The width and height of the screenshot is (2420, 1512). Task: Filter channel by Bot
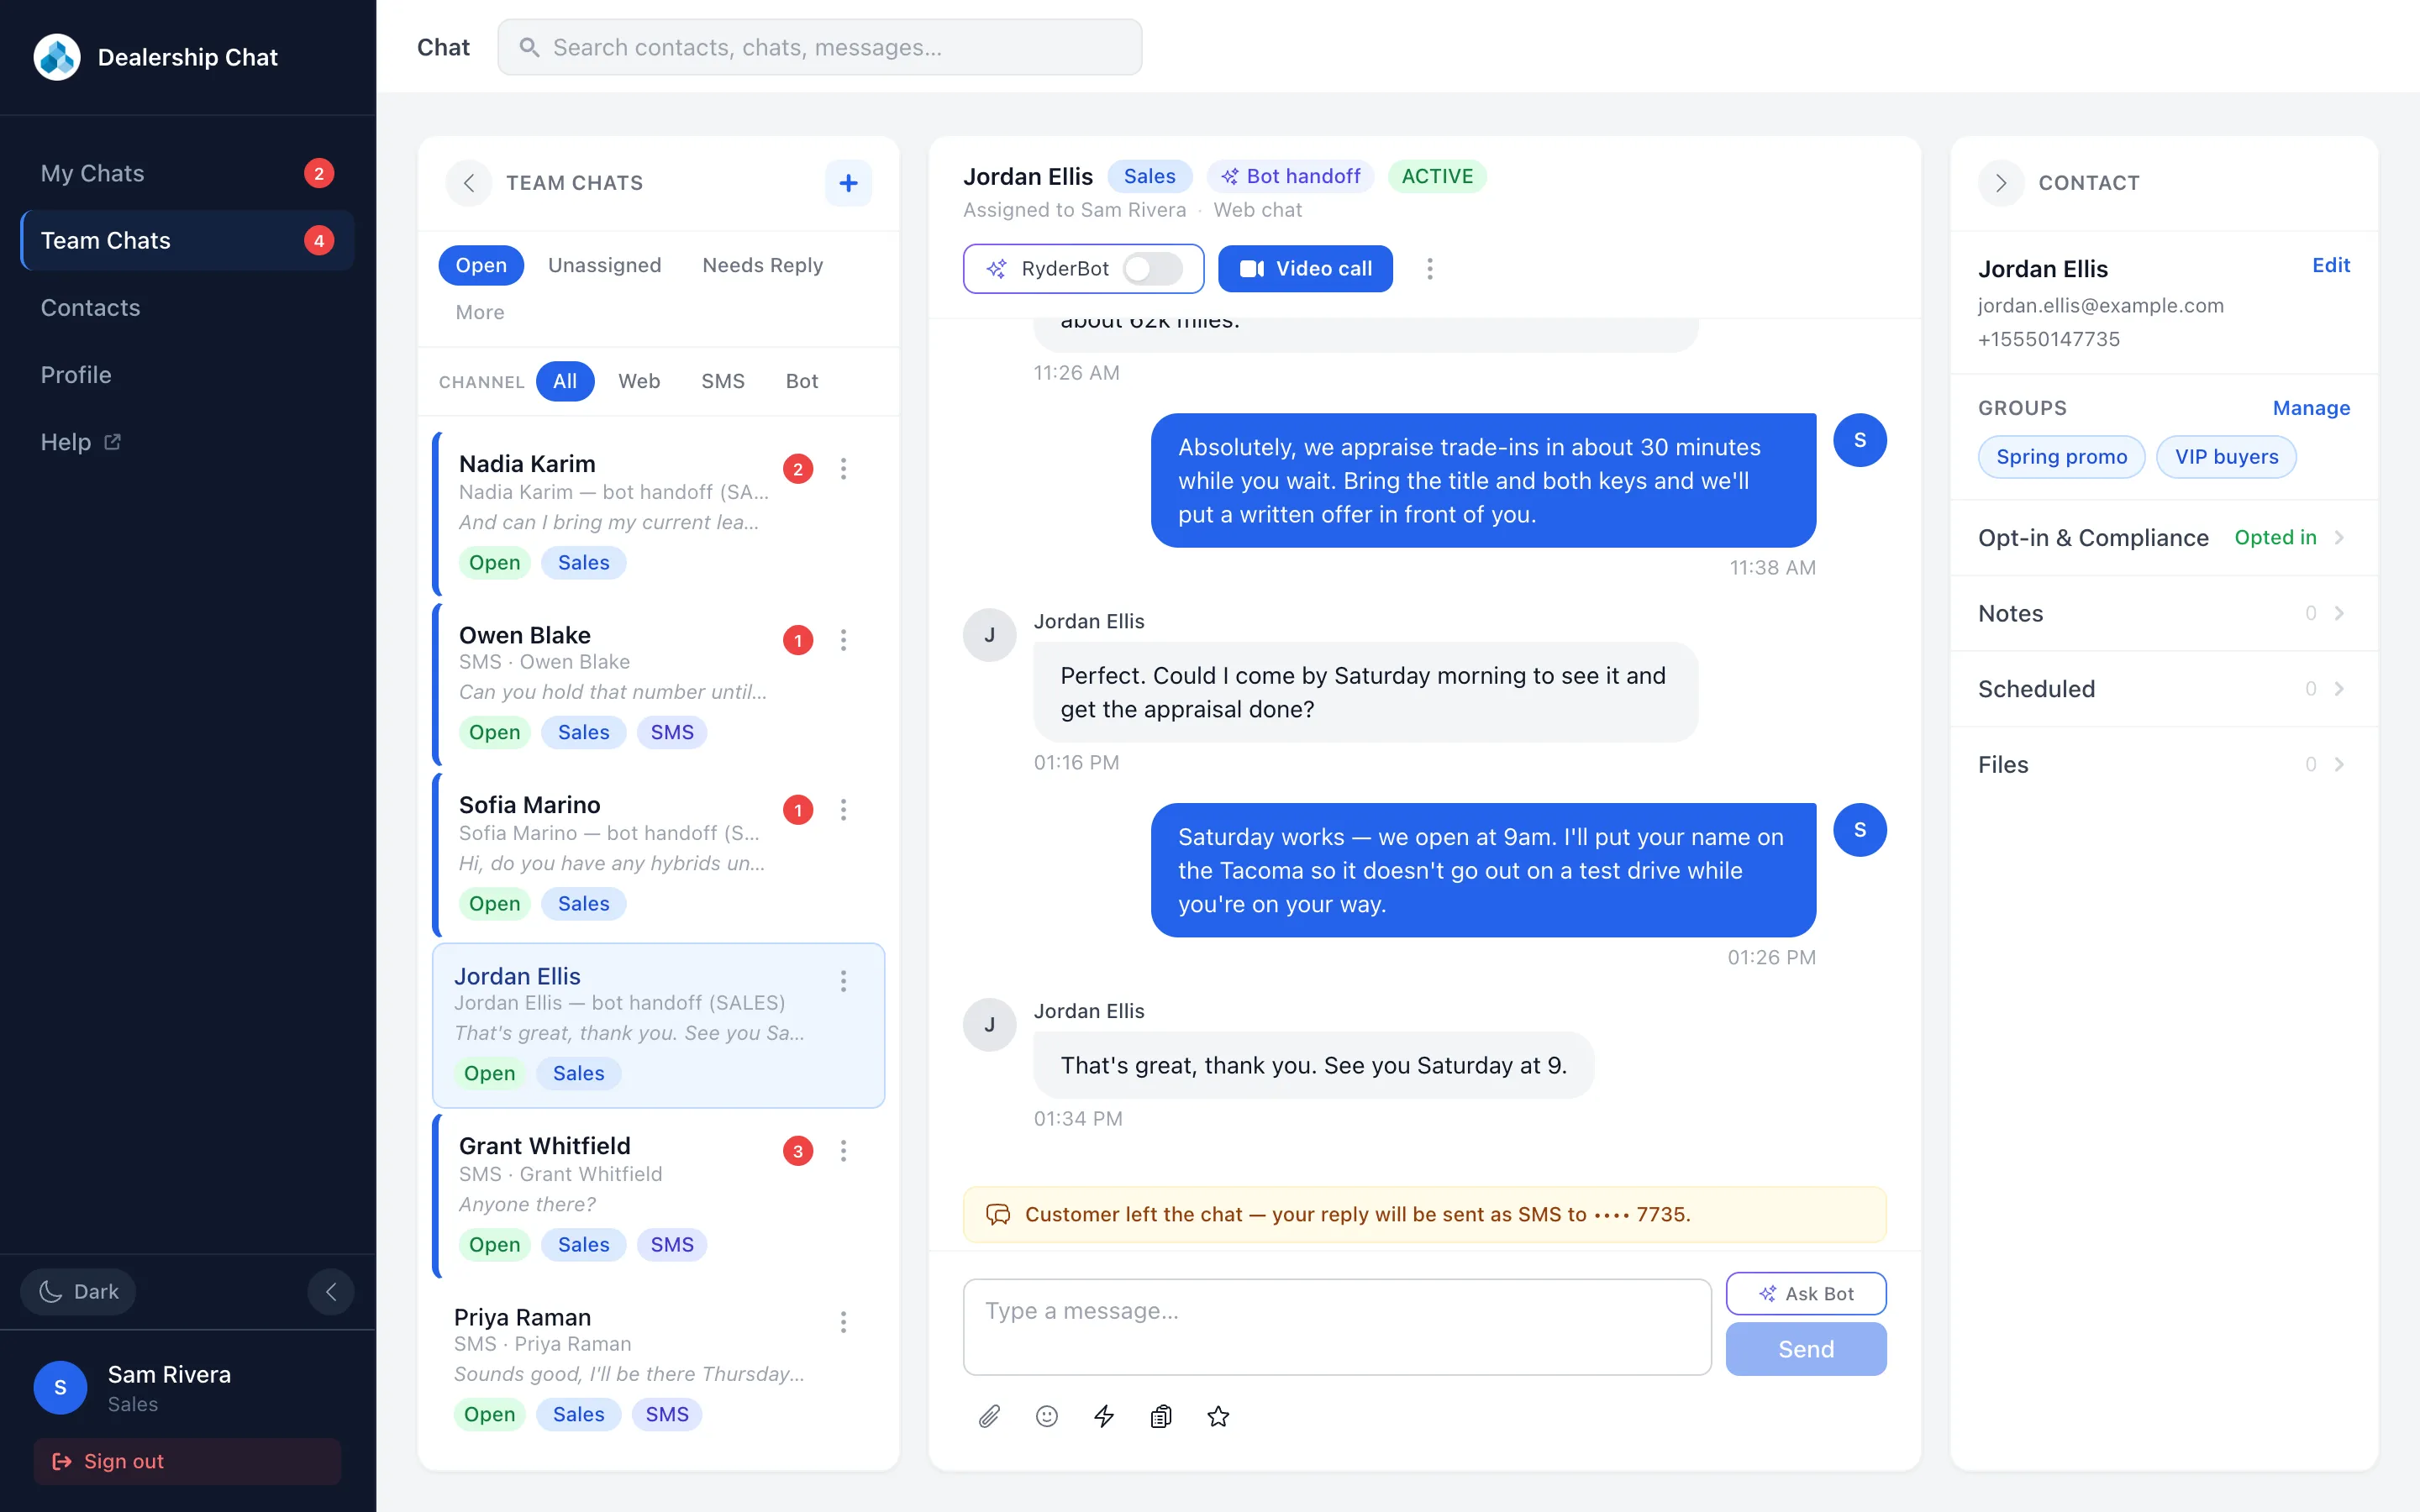point(801,381)
